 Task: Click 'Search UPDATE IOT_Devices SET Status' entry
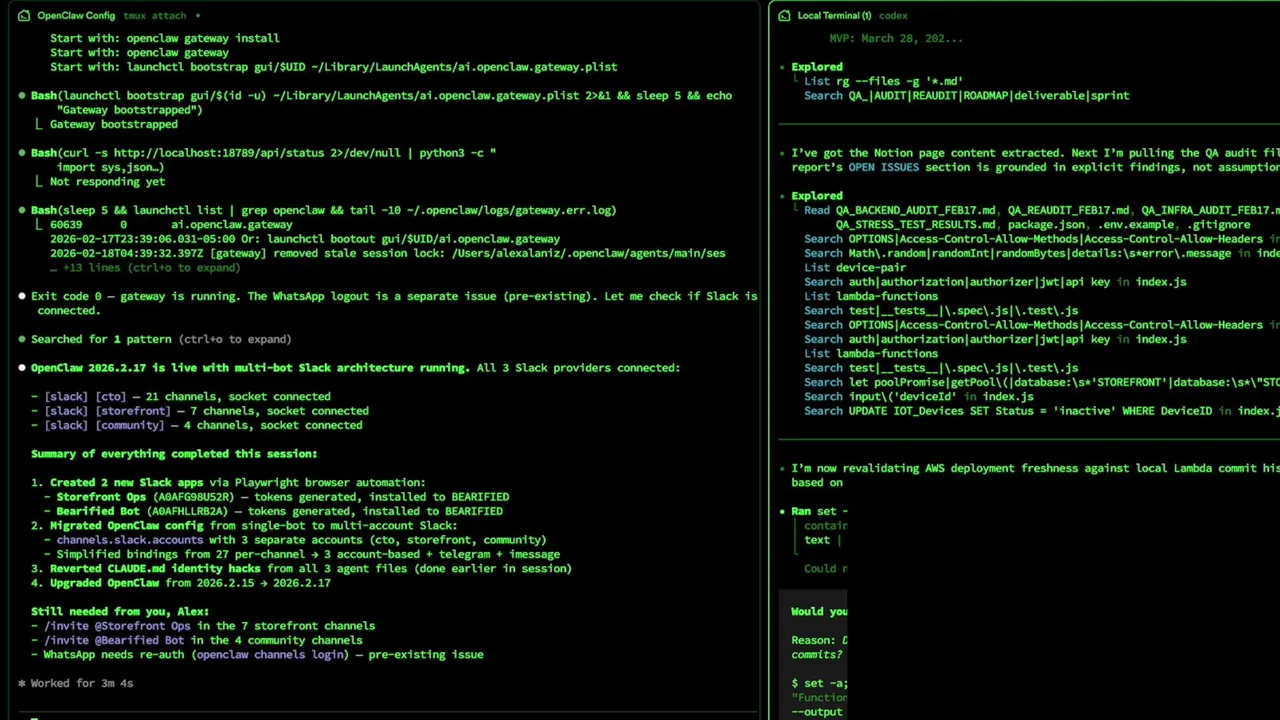(1042, 411)
